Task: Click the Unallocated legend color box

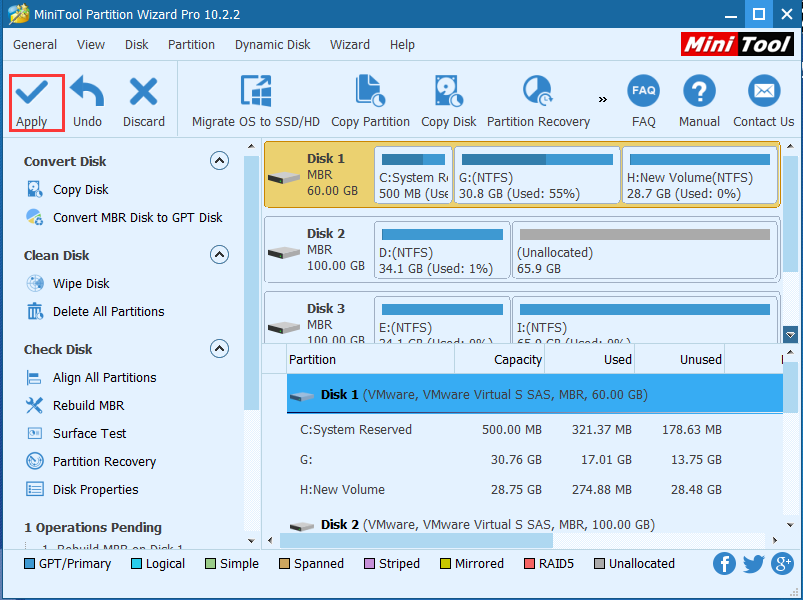Action: coord(599,564)
